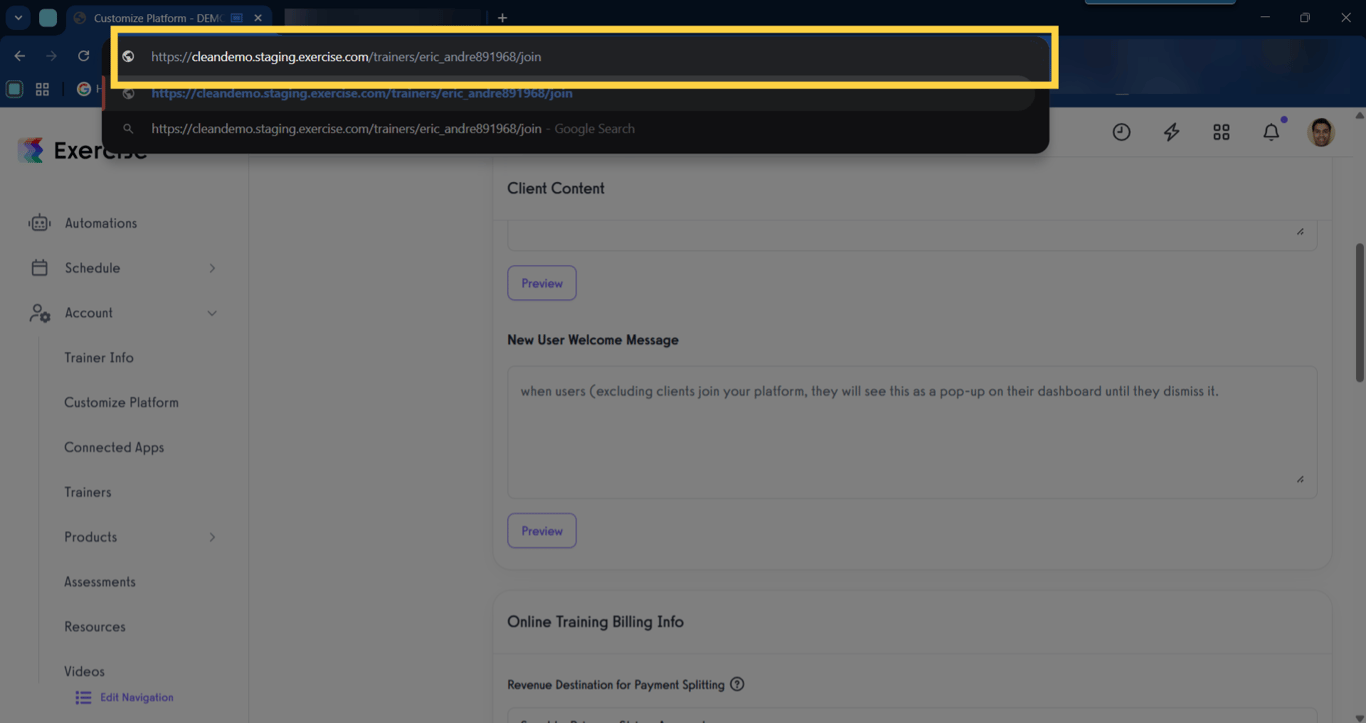Go to Trainer Info
Image resolution: width=1366 pixels, height=723 pixels.
coord(99,358)
